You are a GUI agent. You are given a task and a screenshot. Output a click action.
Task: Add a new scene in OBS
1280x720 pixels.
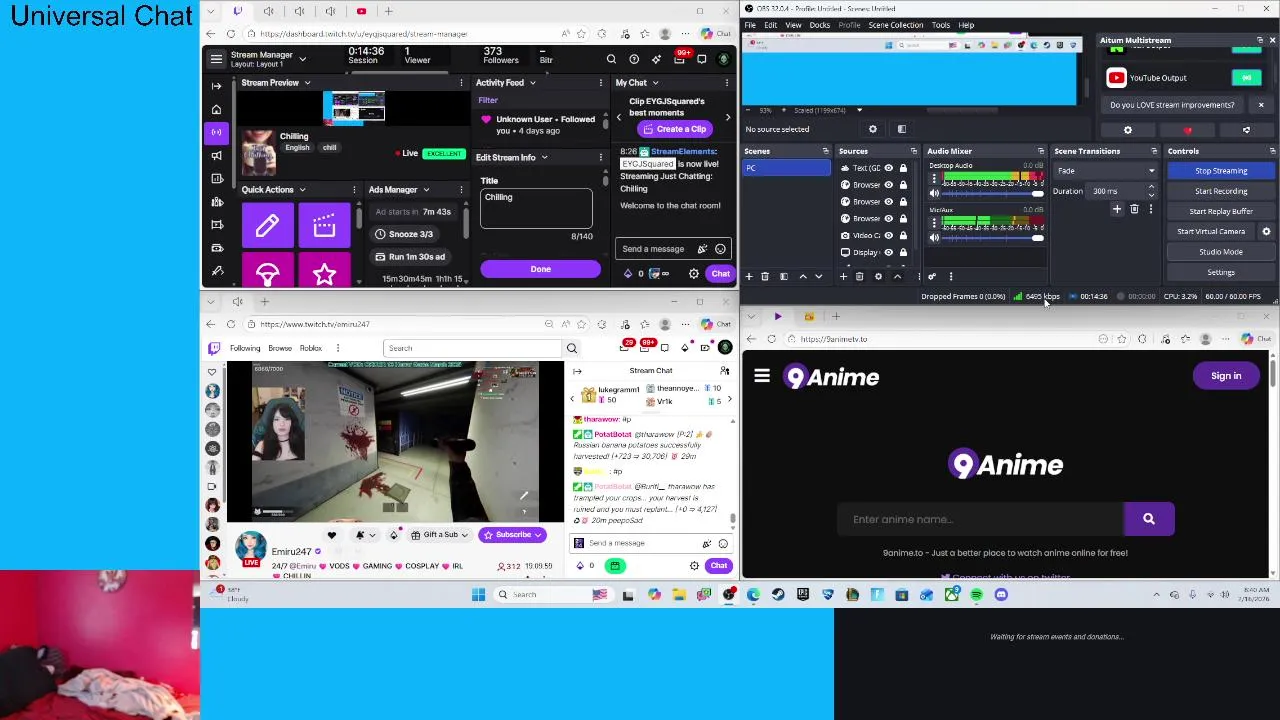coord(749,276)
